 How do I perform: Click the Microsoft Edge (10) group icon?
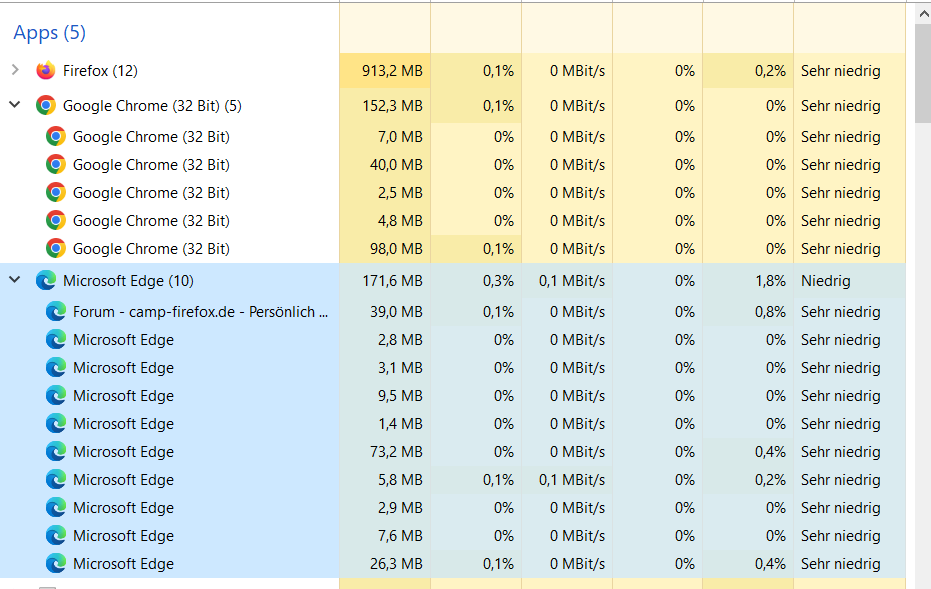[45, 281]
